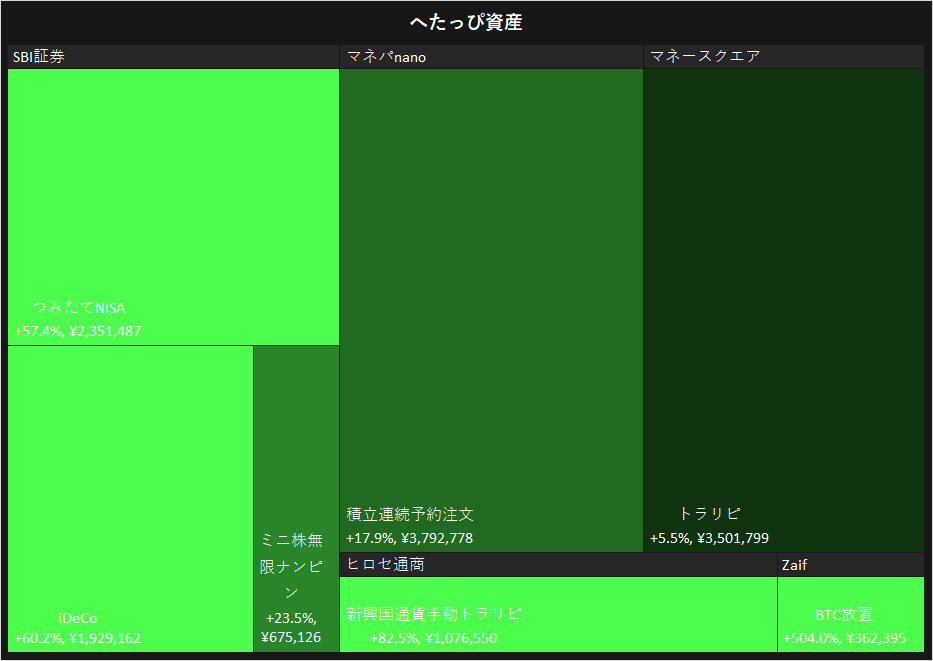Click the +17.9%, ¥3,792,778 value
This screenshot has width=933, height=661.
(409, 538)
